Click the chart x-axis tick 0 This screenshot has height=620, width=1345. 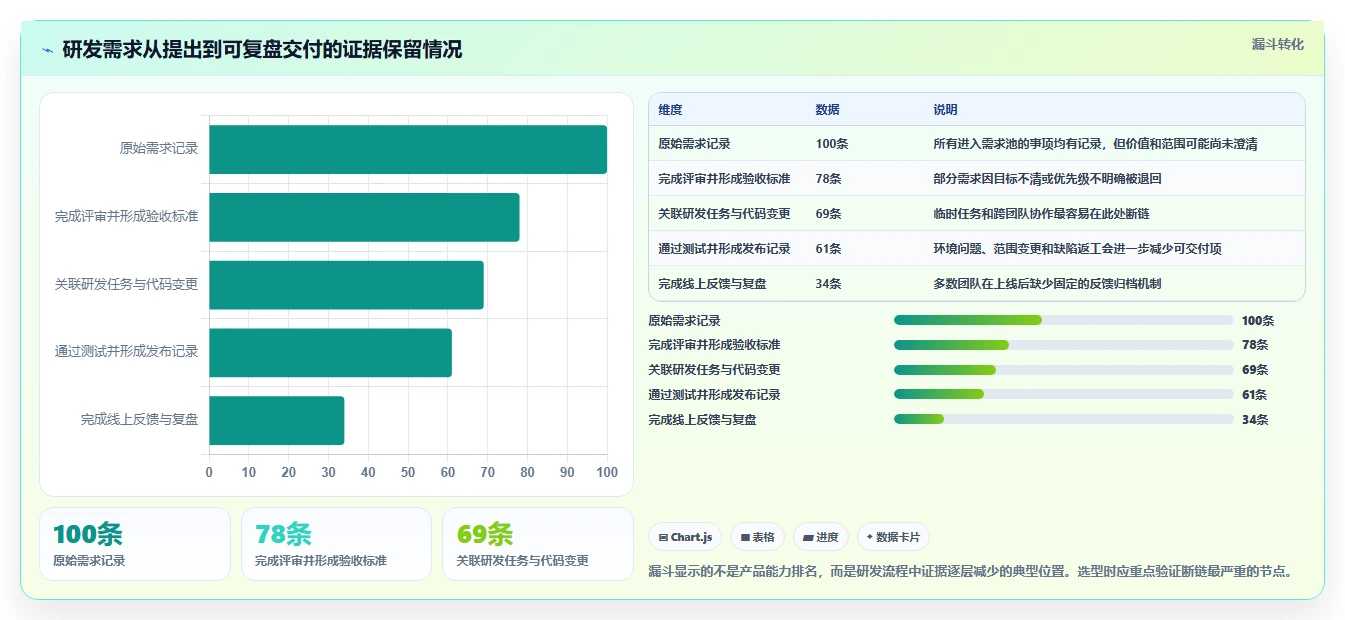pos(209,473)
